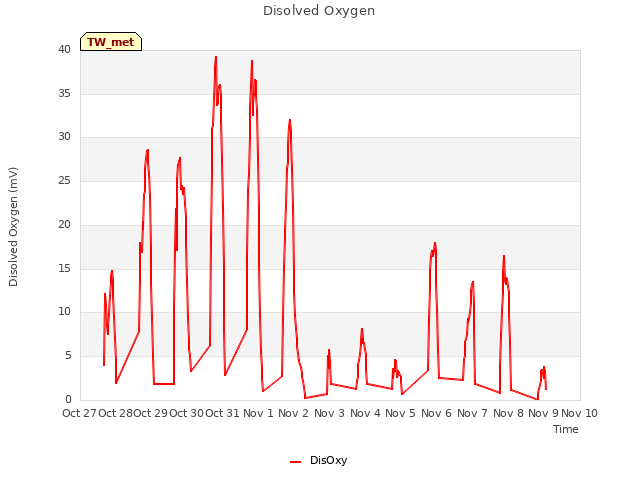
Task: Click the y-axis tick label 10
Action: click(64, 312)
